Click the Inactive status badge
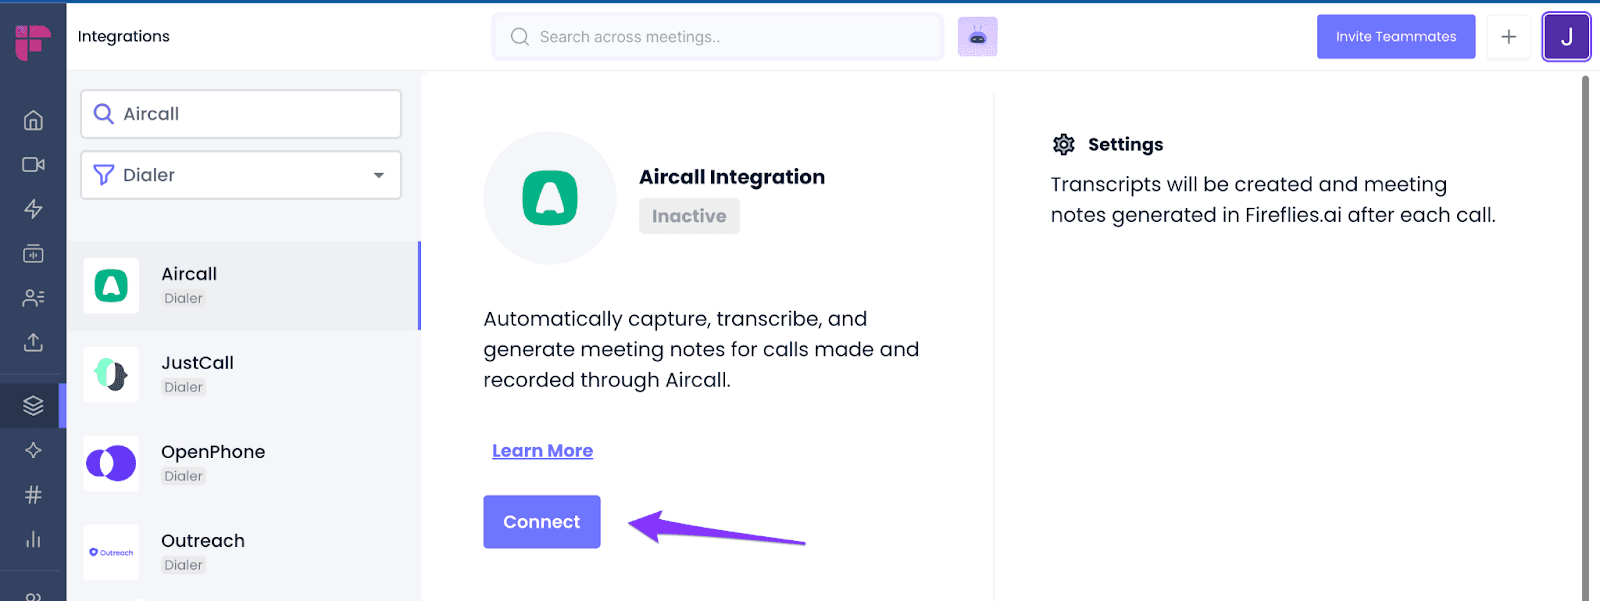 (689, 216)
